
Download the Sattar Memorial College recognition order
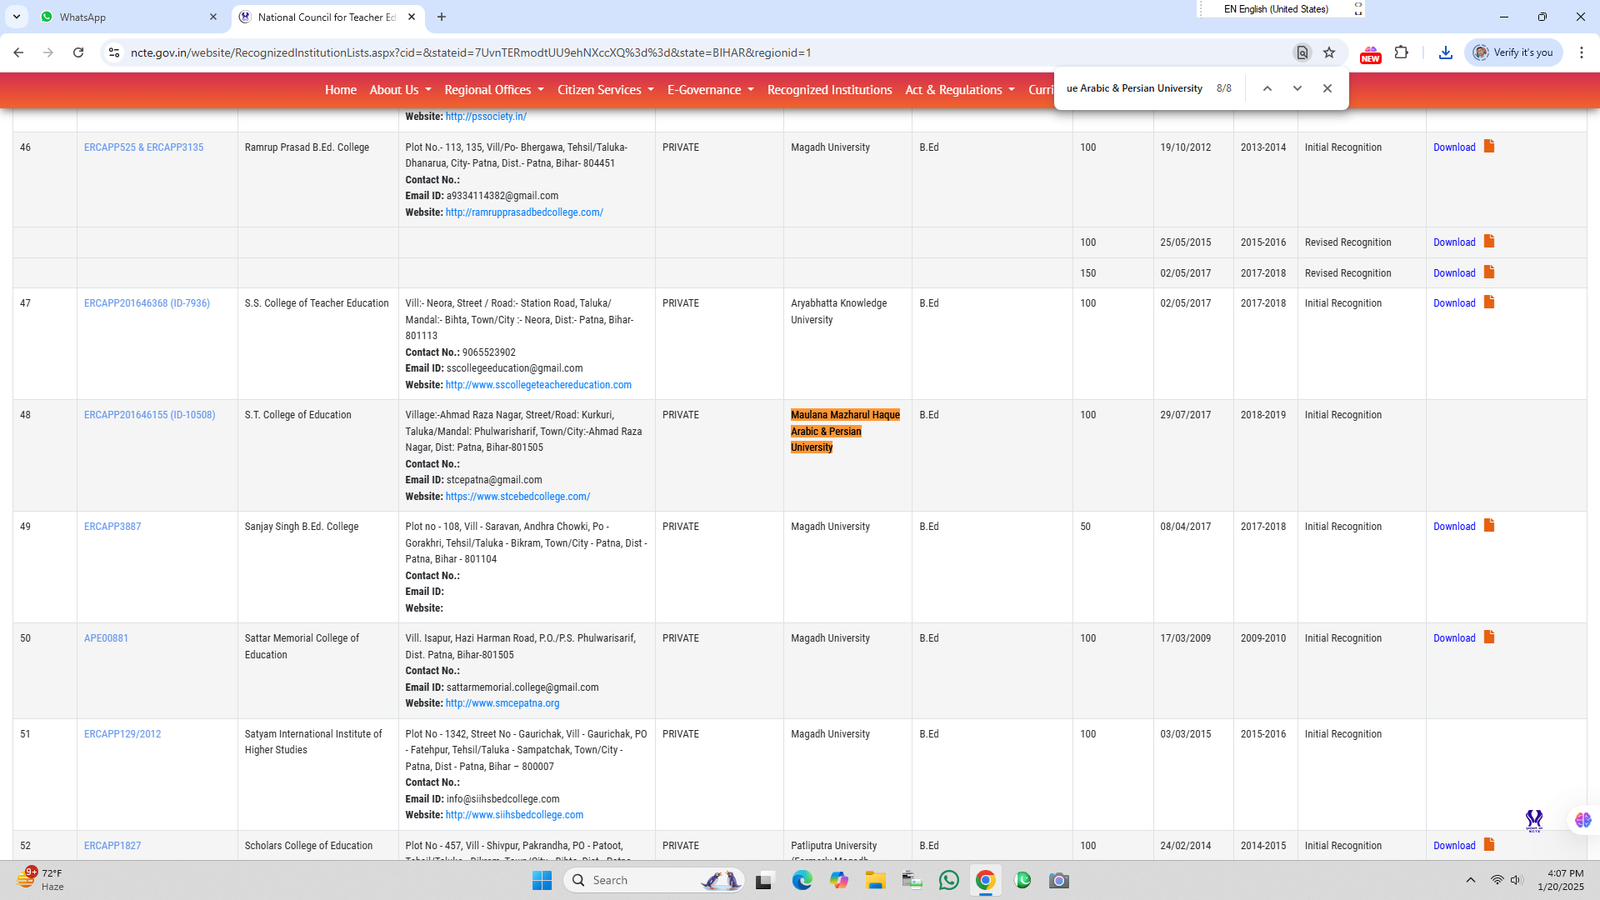[x=1454, y=639]
